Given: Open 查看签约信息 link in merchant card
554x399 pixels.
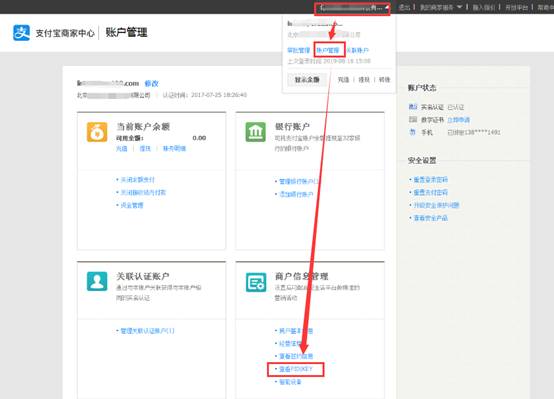Looking at the screenshot, I should (296, 356).
